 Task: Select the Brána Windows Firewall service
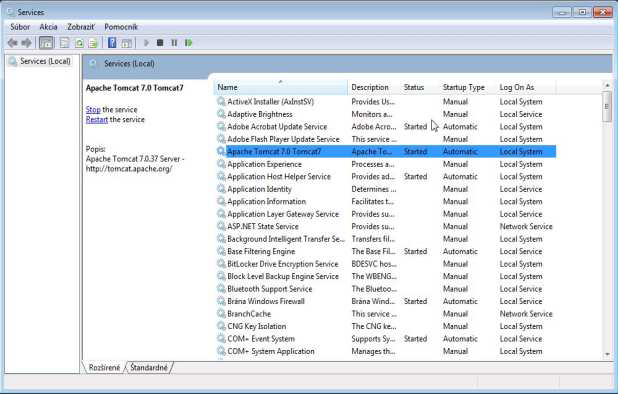[386, 301]
